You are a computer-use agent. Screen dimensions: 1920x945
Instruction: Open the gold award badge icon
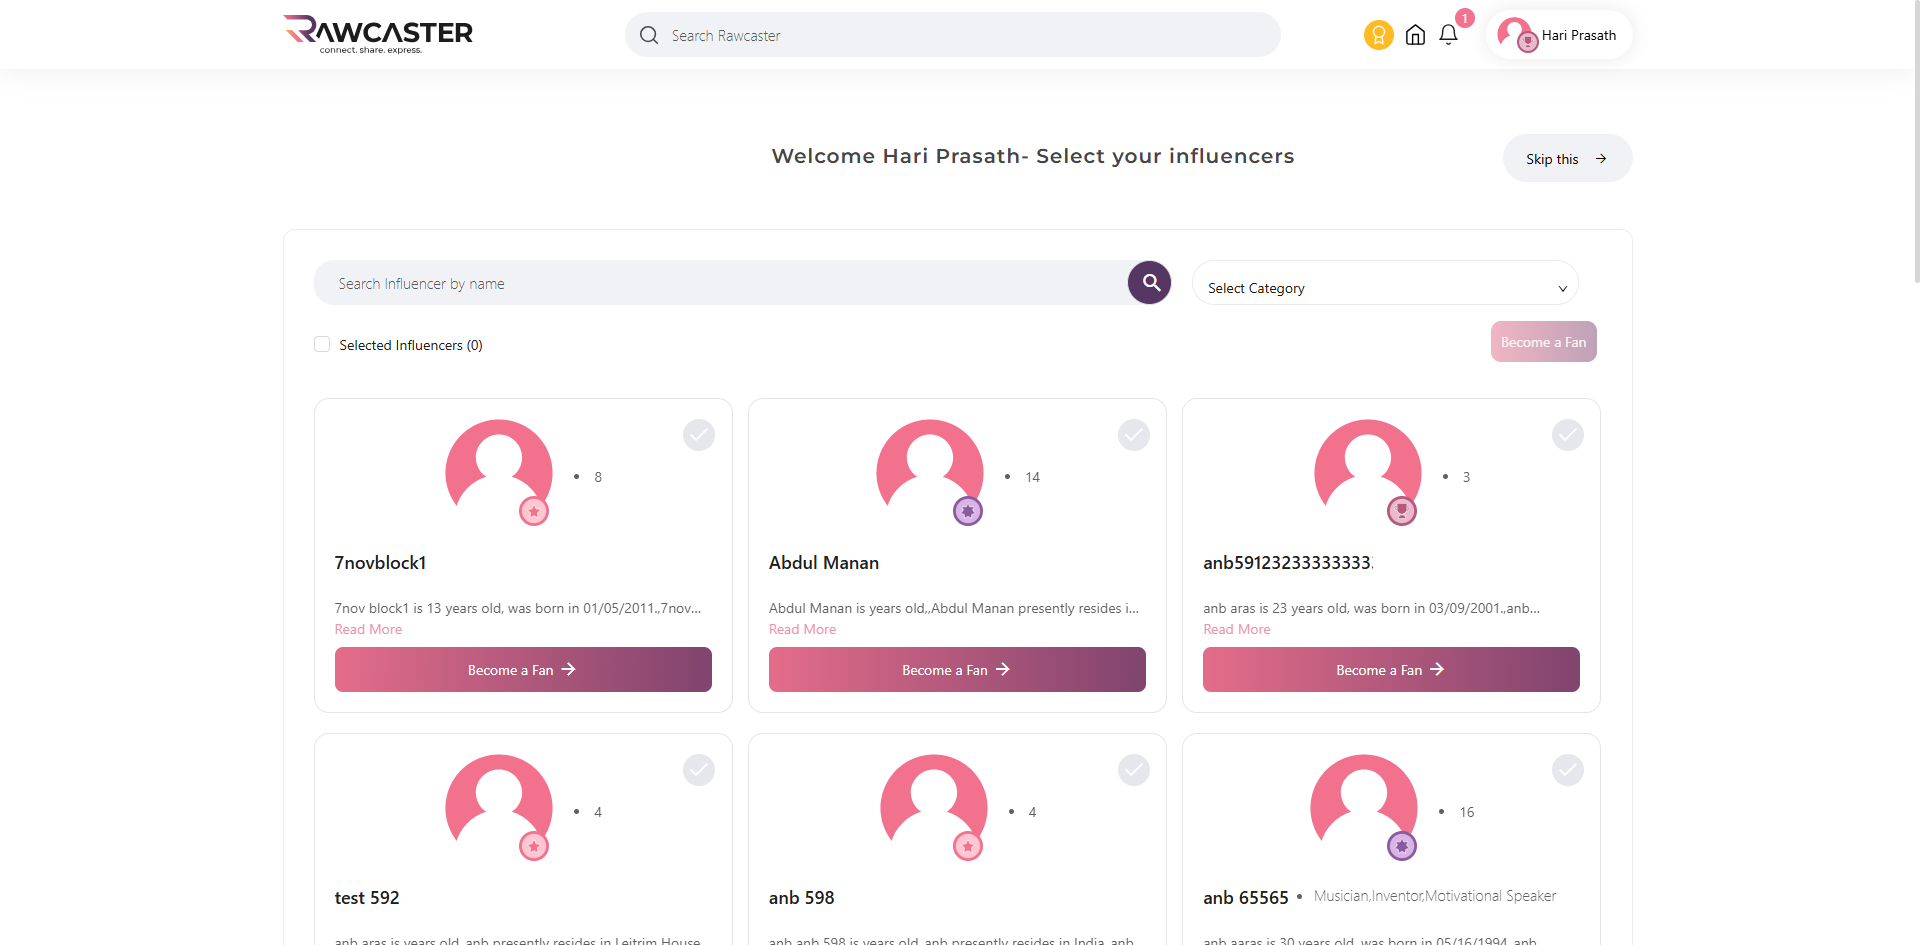(x=1378, y=35)
